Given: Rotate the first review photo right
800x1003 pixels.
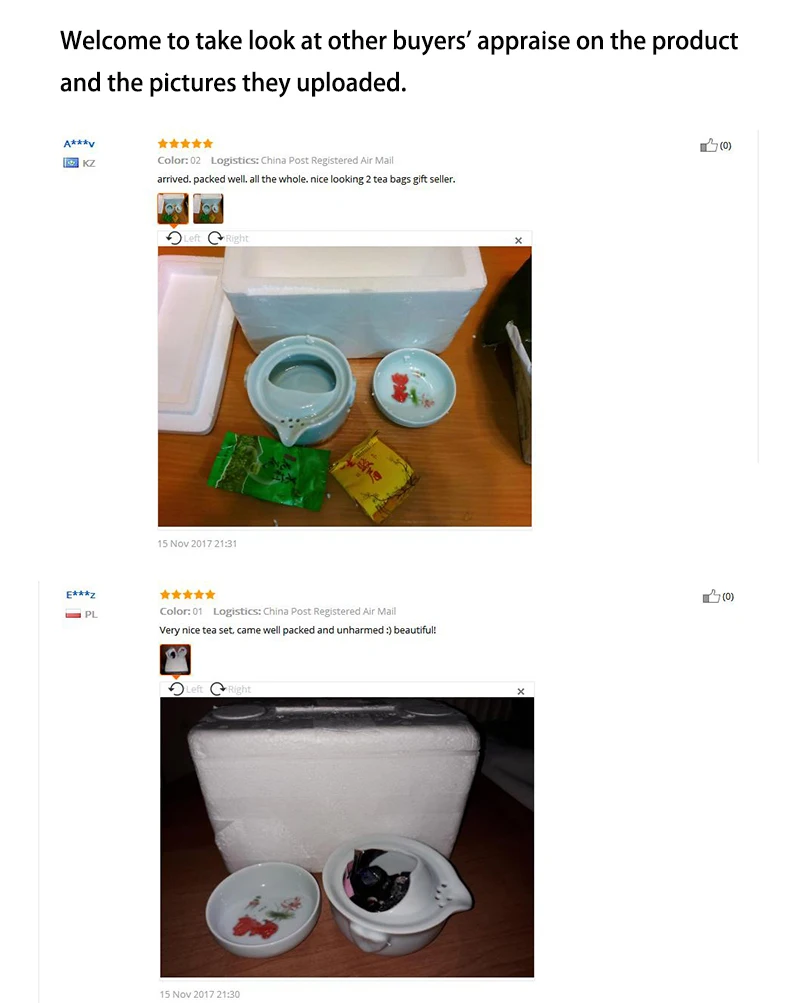Looking at the screenshot, I should (x=228, y=238).
